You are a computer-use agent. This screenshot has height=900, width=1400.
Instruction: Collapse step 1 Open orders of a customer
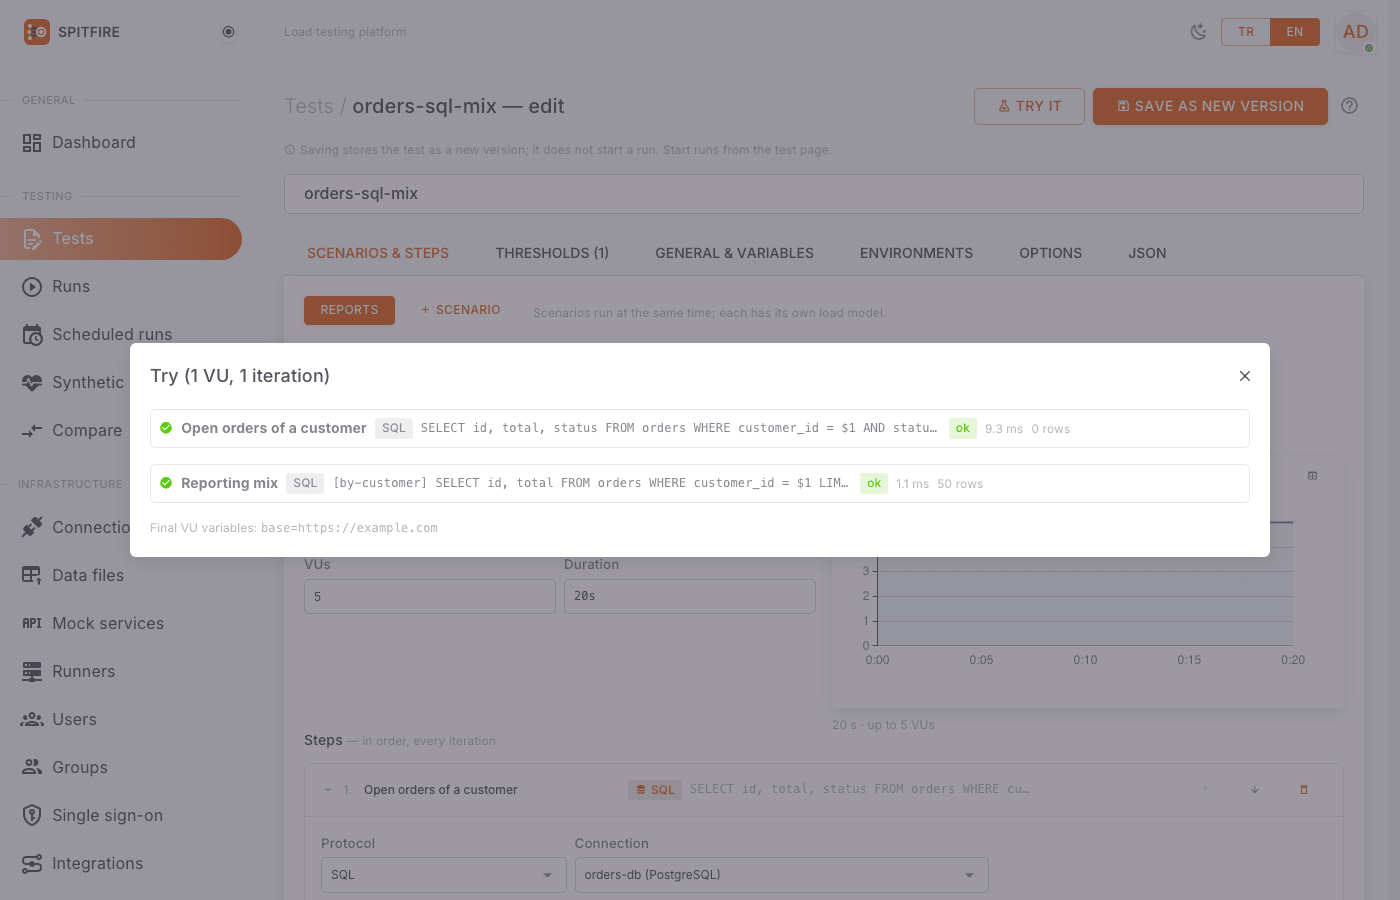327,790
